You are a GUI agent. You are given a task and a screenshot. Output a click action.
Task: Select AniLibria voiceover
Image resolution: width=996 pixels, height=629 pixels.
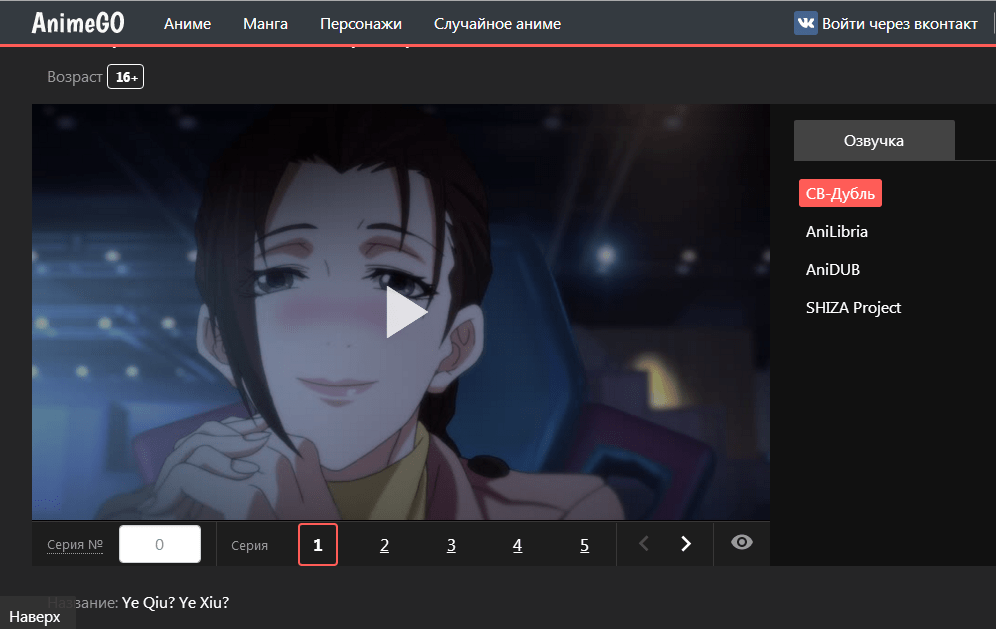click(836, 232)
